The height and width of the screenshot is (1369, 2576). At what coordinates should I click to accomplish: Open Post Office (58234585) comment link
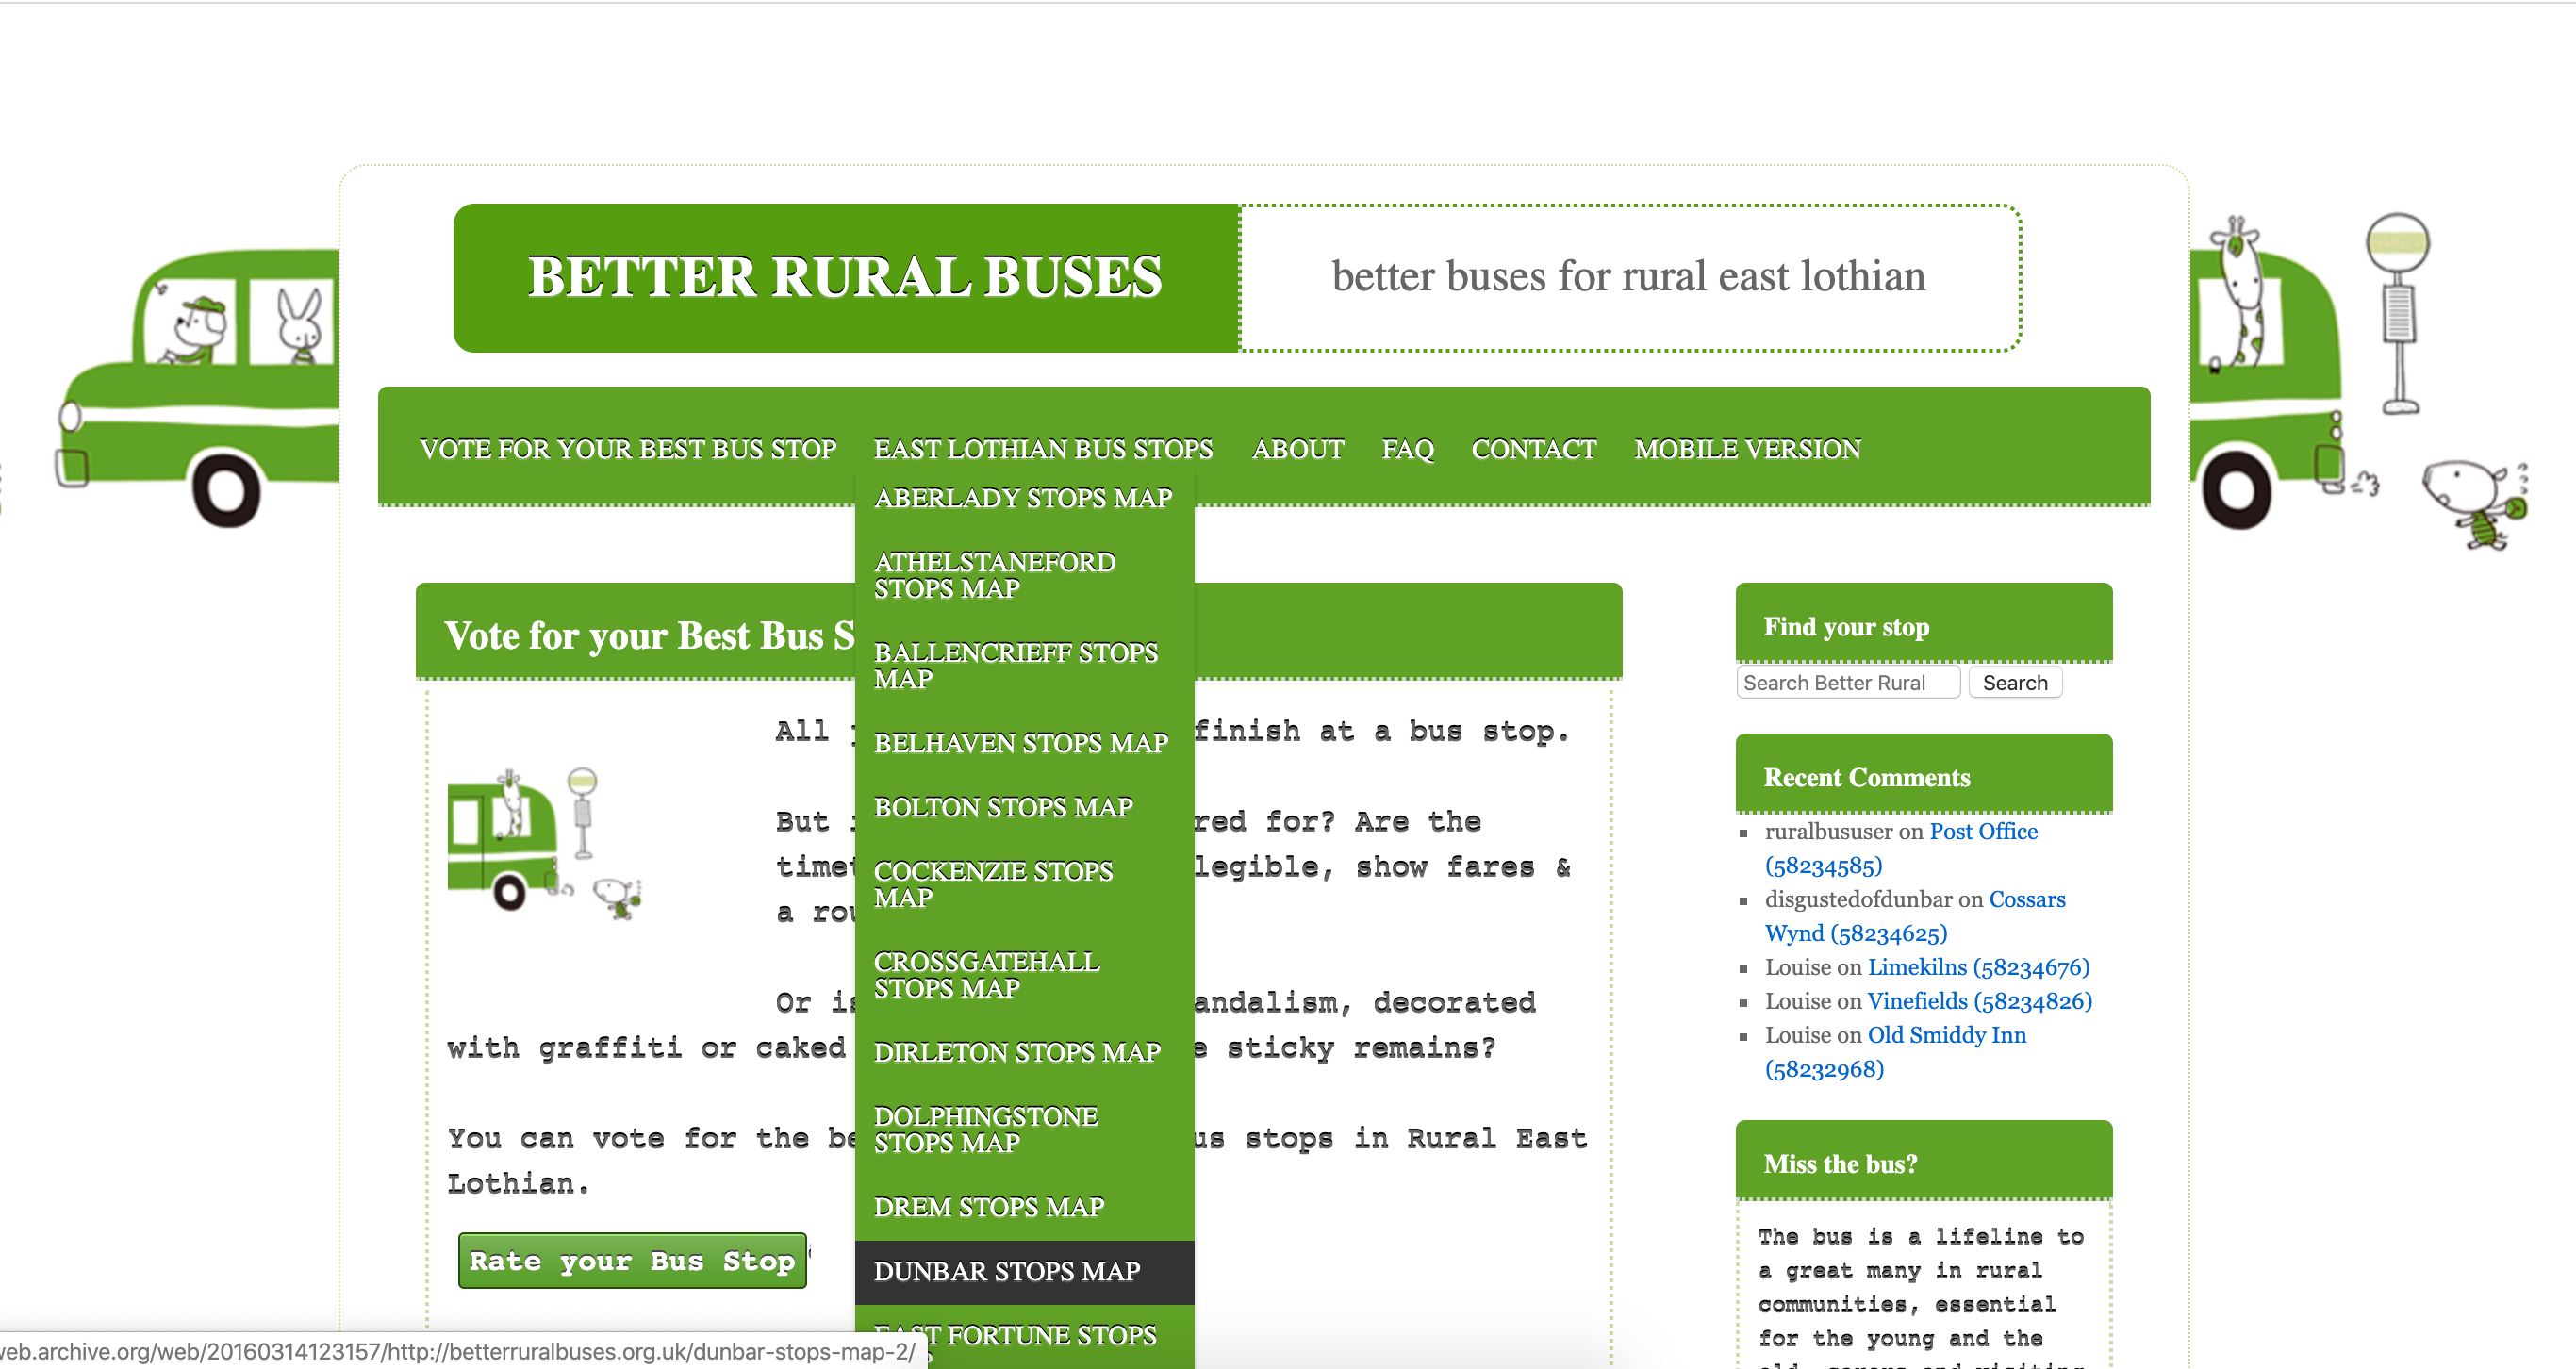(x=1982, y=831)
